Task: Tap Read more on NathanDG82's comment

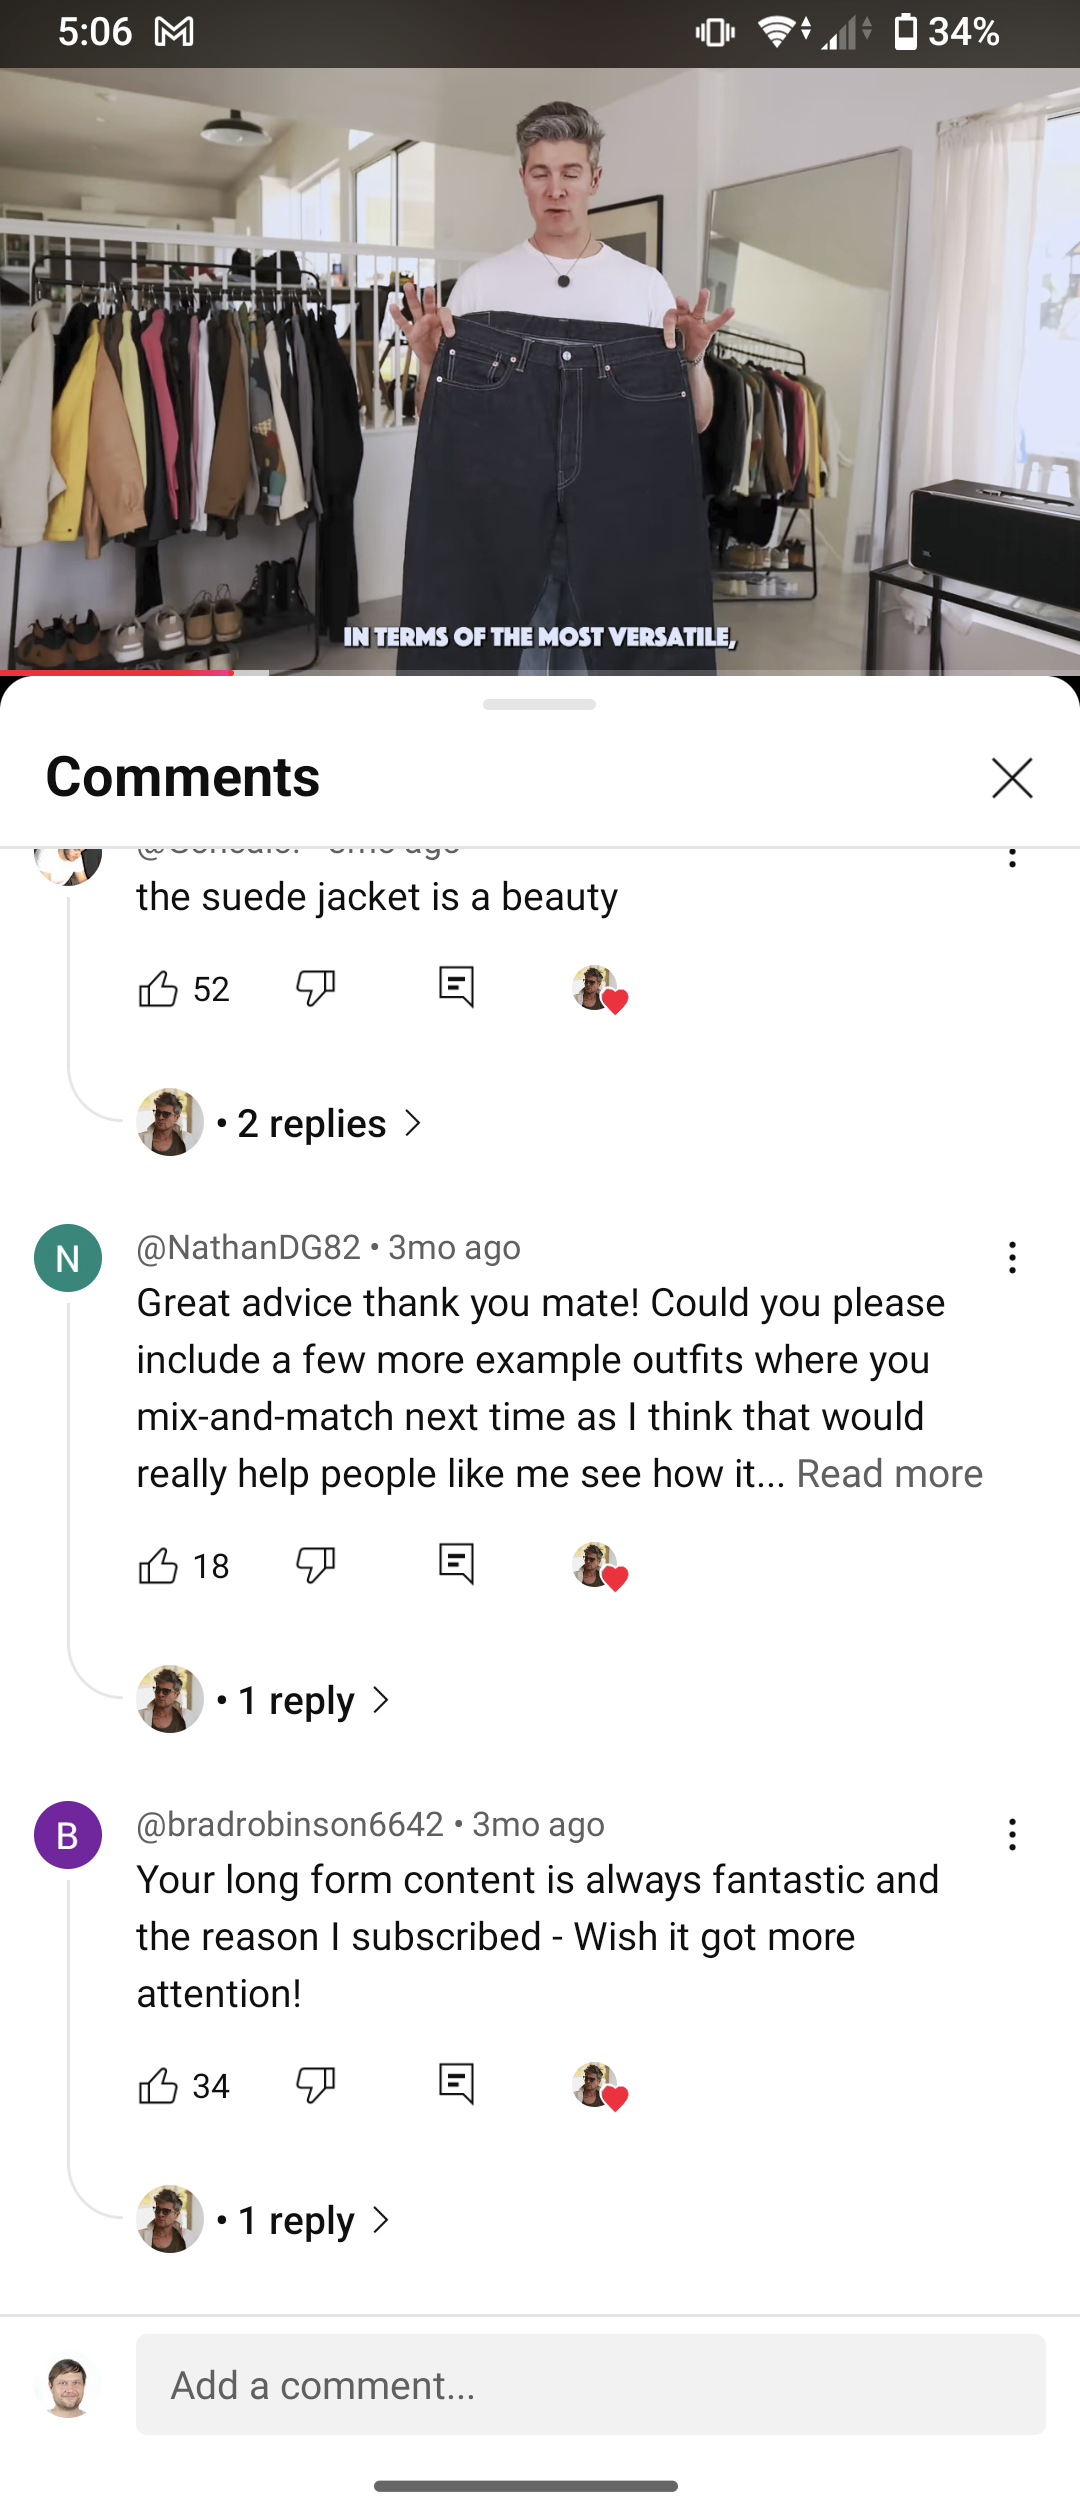Action: click(x=889, y=1474)
